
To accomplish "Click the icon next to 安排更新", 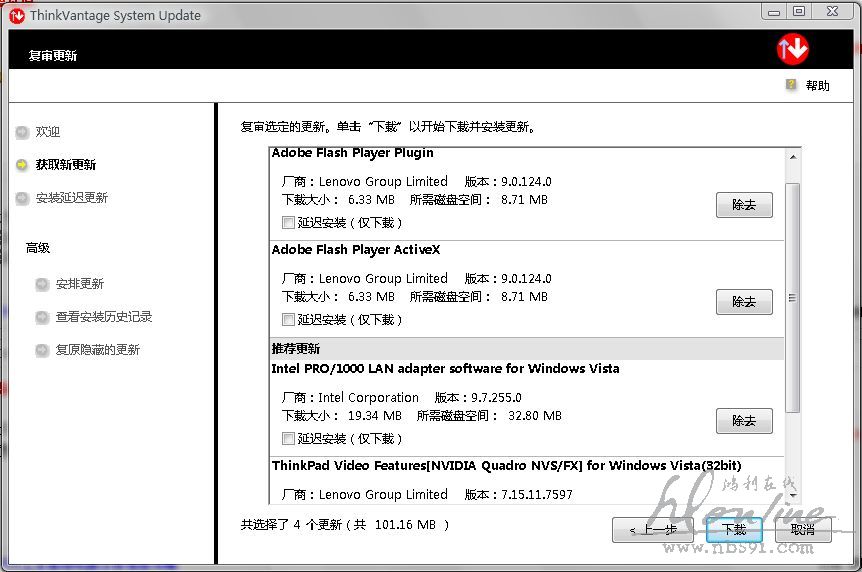I will (x=42, y=284).
